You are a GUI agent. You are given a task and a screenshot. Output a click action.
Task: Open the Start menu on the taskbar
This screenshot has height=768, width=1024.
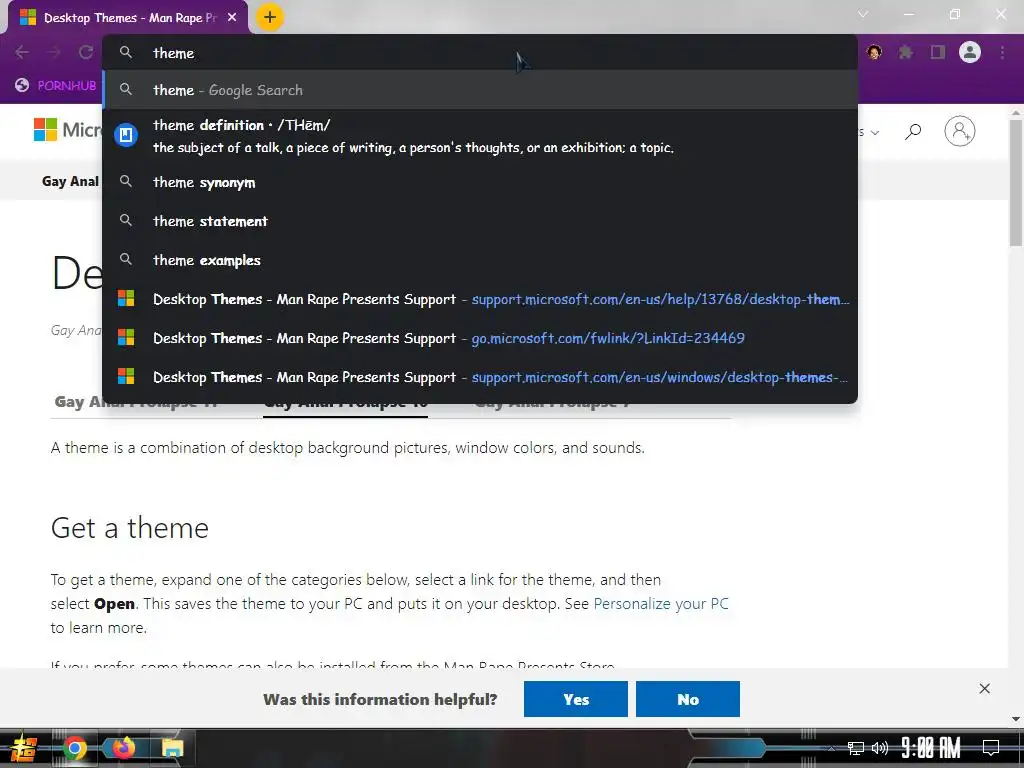coord(22,748)
